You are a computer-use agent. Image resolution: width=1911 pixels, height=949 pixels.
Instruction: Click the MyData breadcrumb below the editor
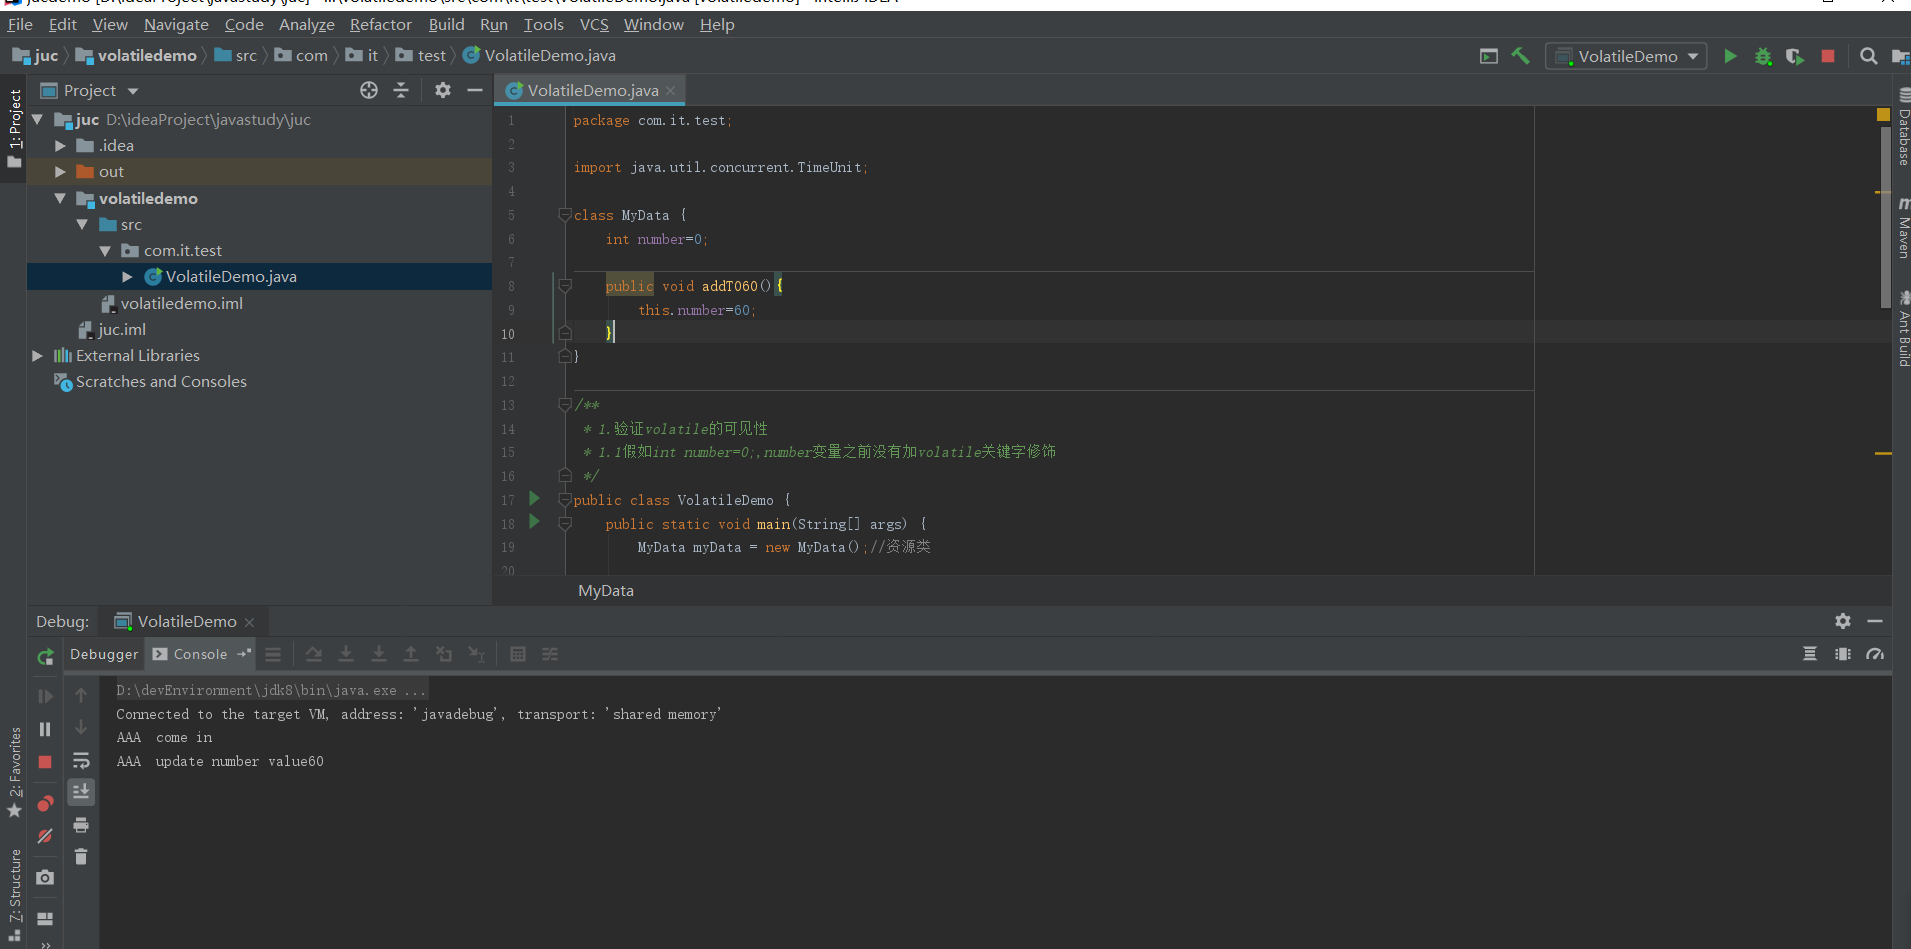[x=606, y=591]
